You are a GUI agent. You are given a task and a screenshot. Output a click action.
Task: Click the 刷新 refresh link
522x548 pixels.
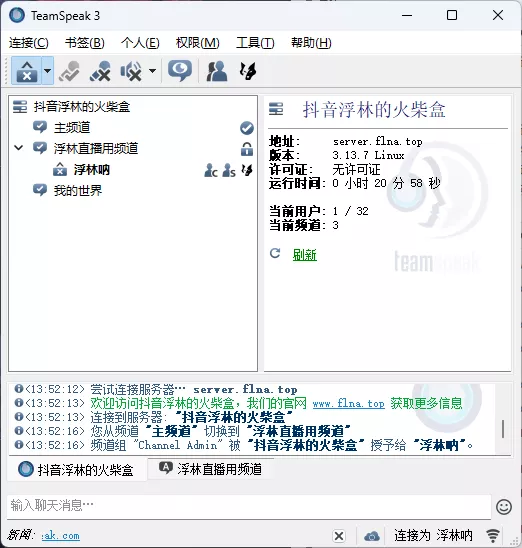tap(304, 255)
